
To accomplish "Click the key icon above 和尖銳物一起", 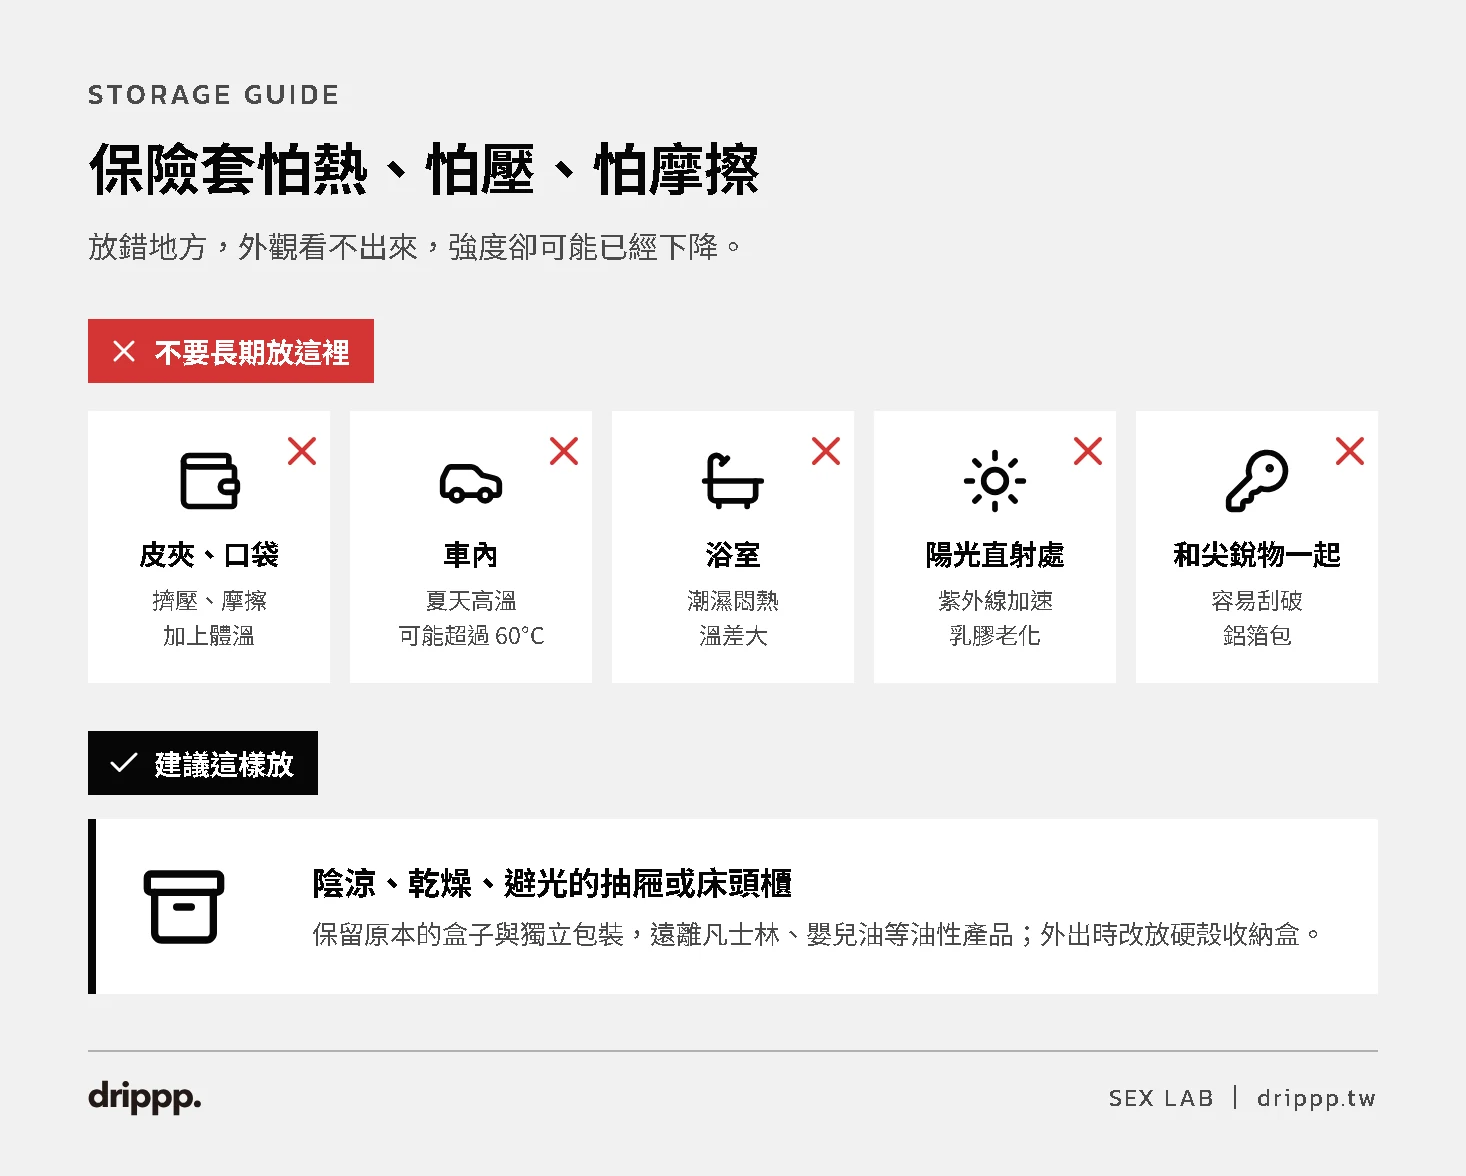I will 1257,481.
